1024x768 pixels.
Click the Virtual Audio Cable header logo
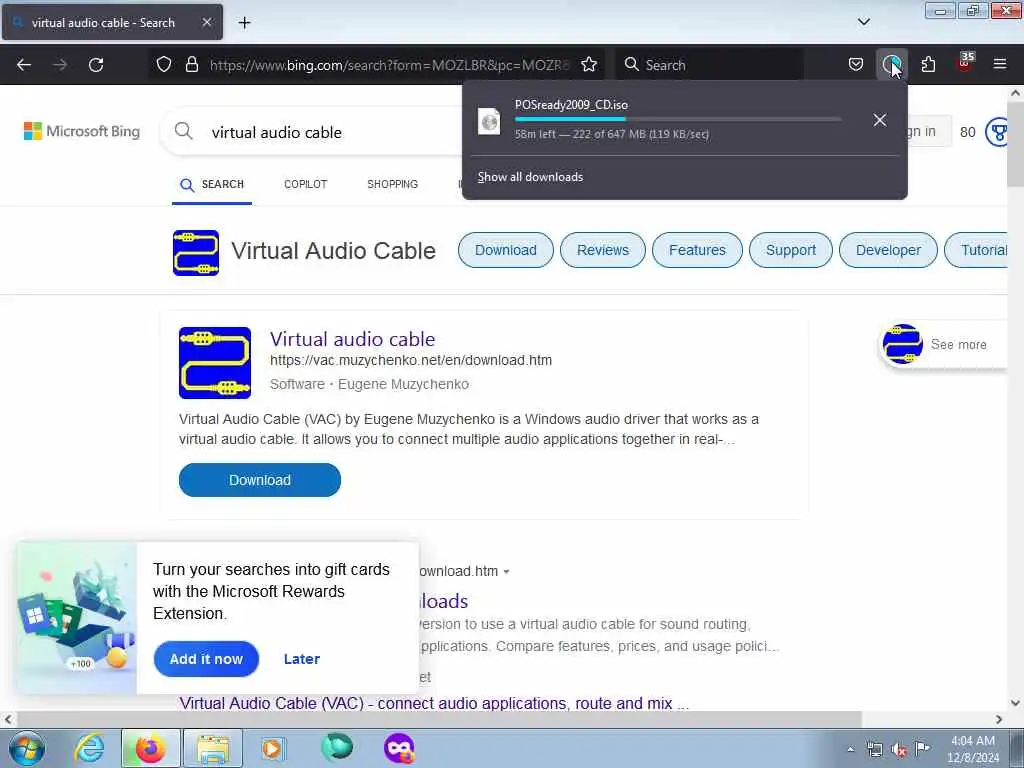tap(196, 253)
